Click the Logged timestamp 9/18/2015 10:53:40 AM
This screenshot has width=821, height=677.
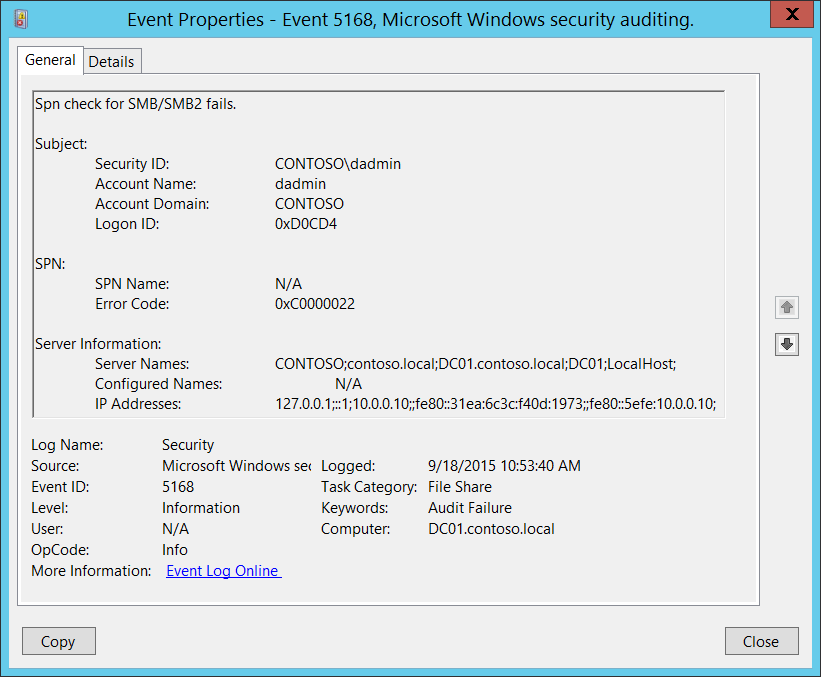coord(504,466)
